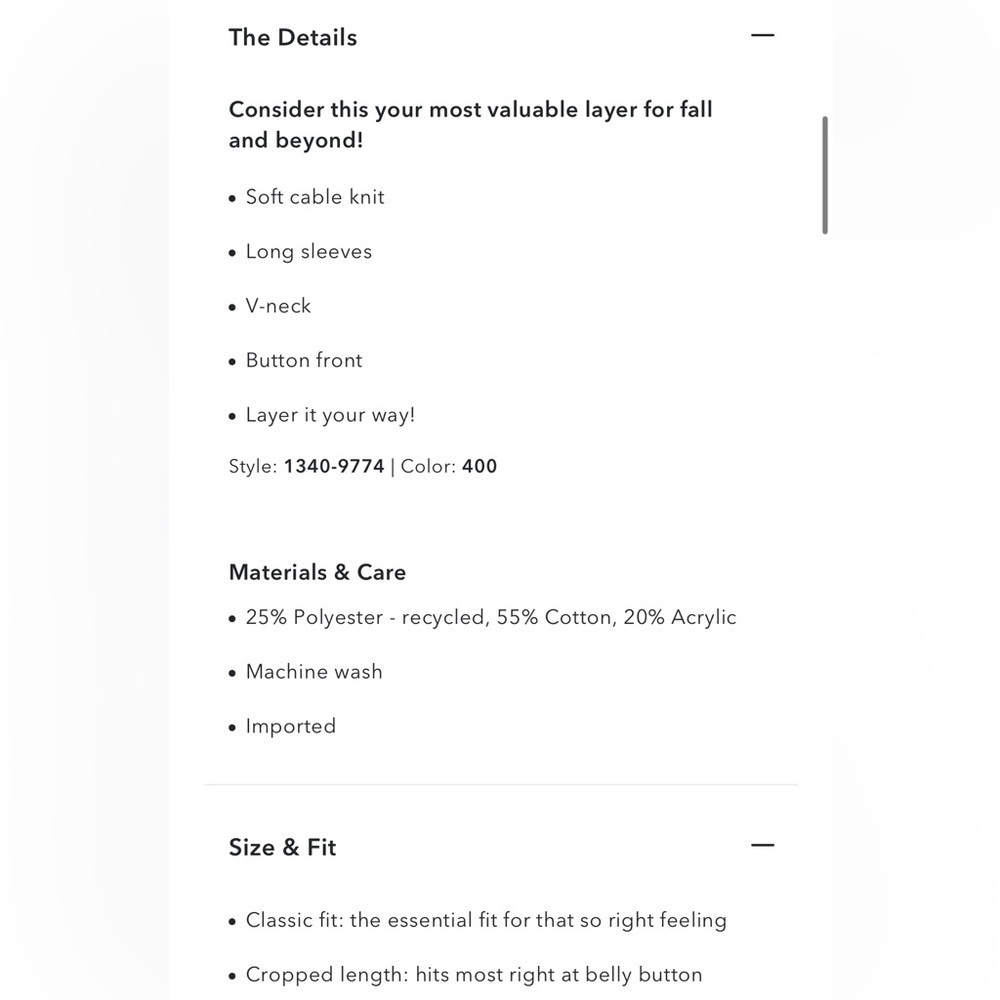
Task: Click The Details section heading
Action: (x=293, y=38)
